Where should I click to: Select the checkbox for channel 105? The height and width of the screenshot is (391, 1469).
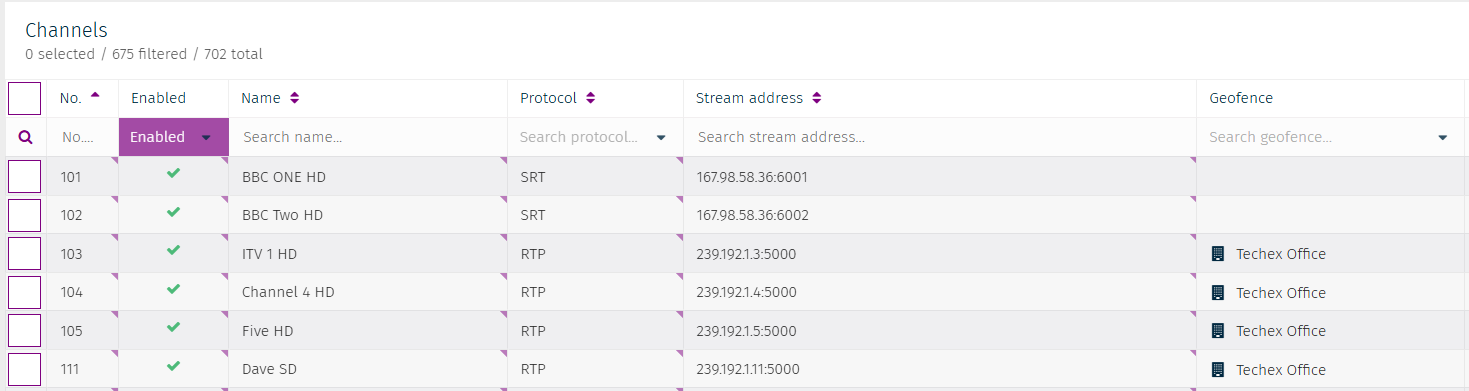(x=25, y=331)
